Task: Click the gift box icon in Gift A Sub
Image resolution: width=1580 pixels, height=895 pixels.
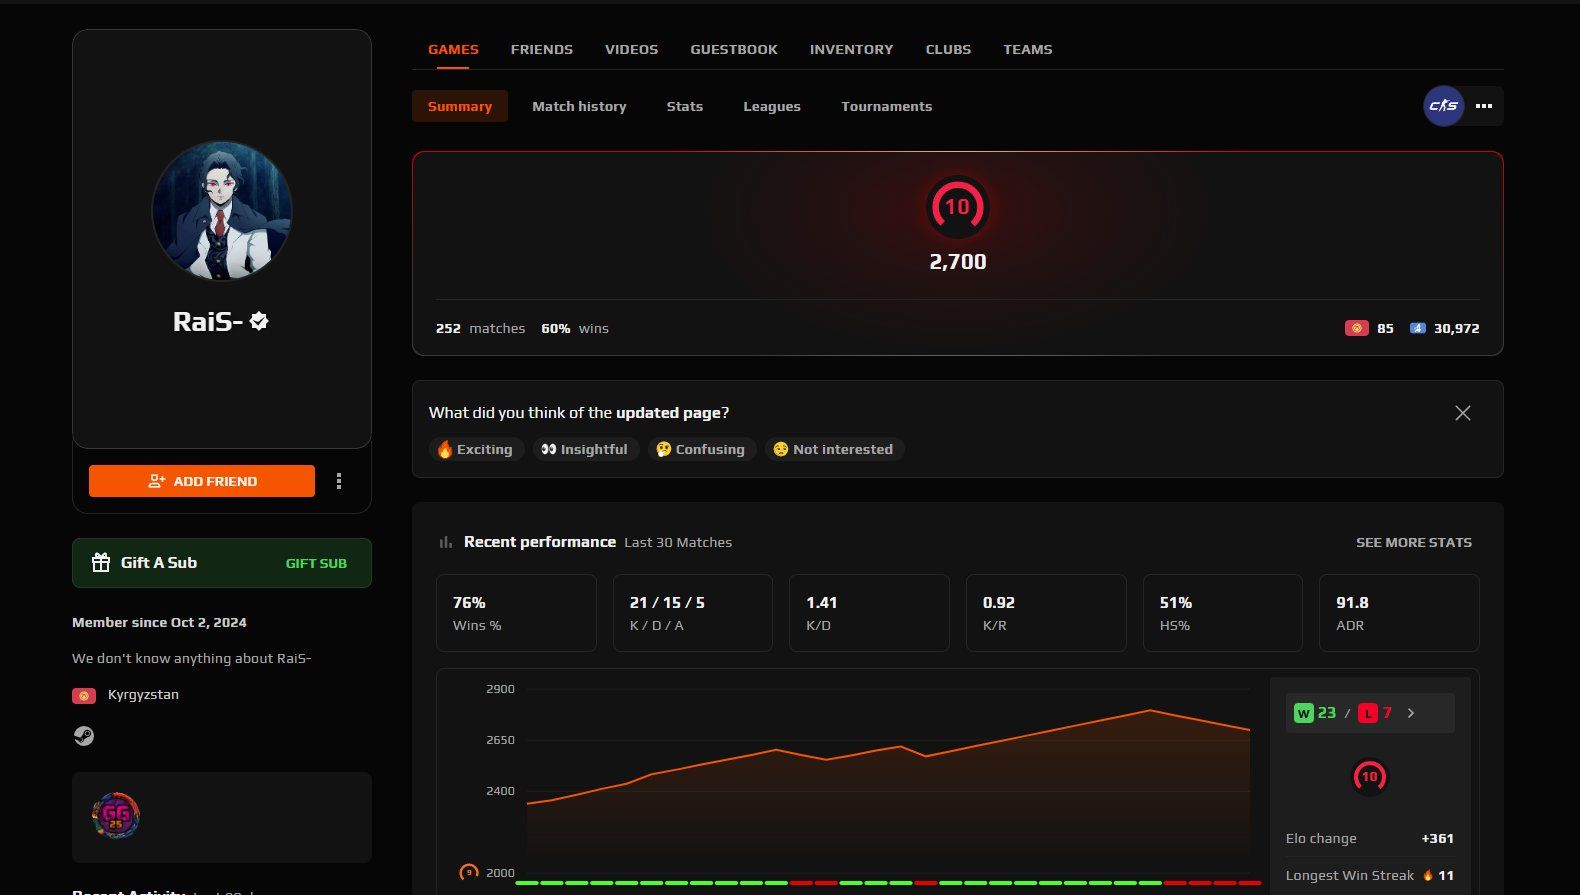Action: (101, 563)
